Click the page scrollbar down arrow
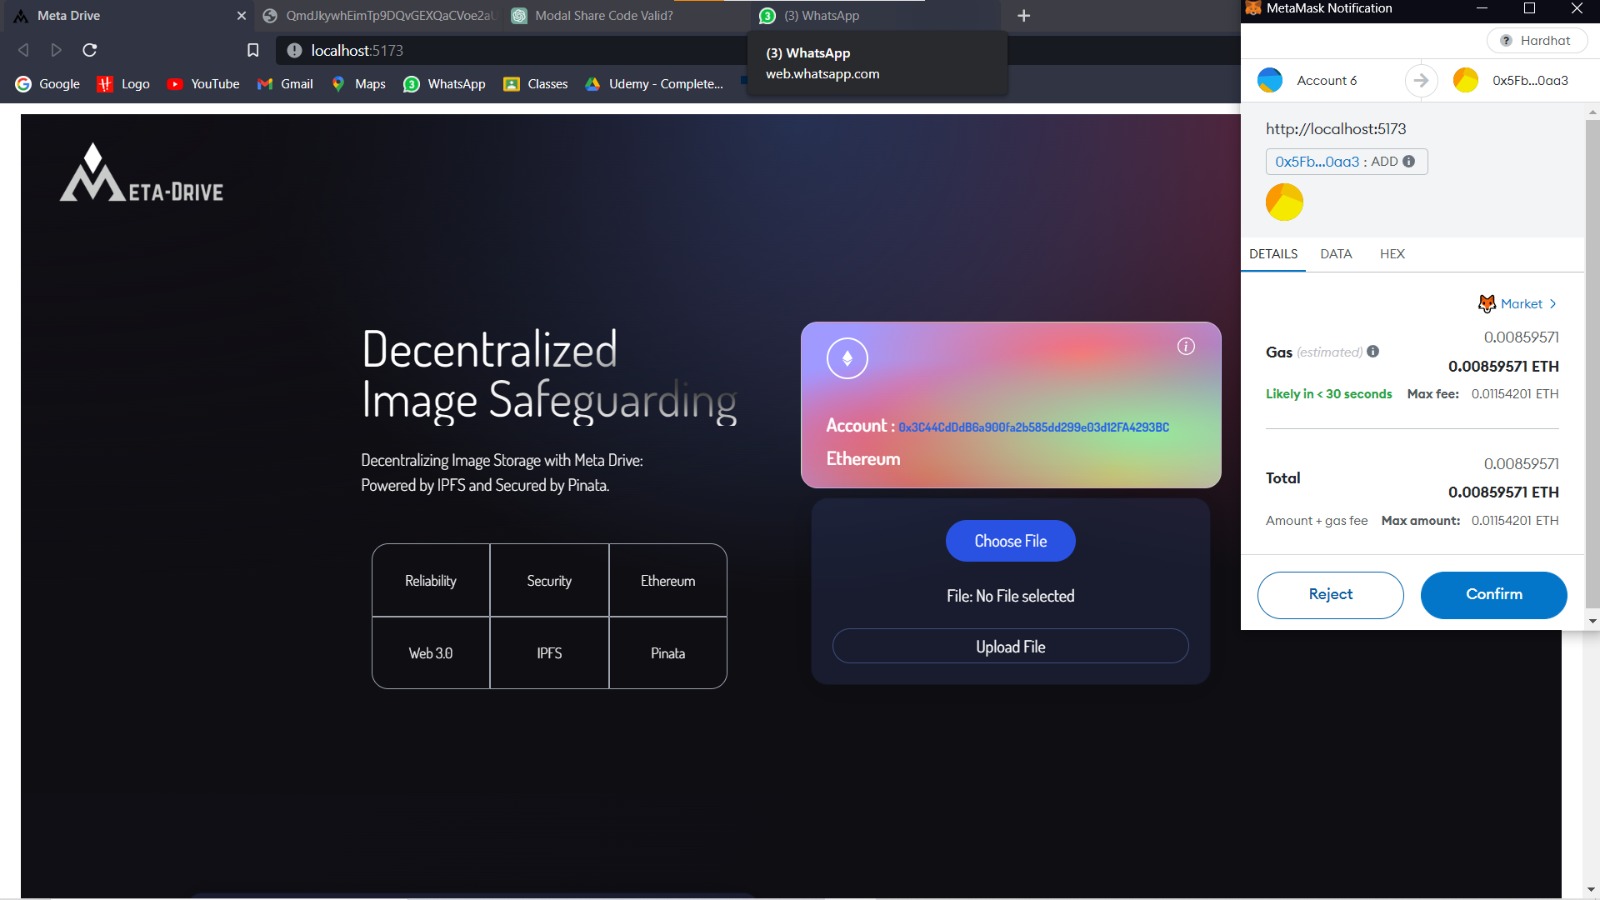This screenshot has height=900, width=1600. pyautogui.click(x=1591, y=889)
